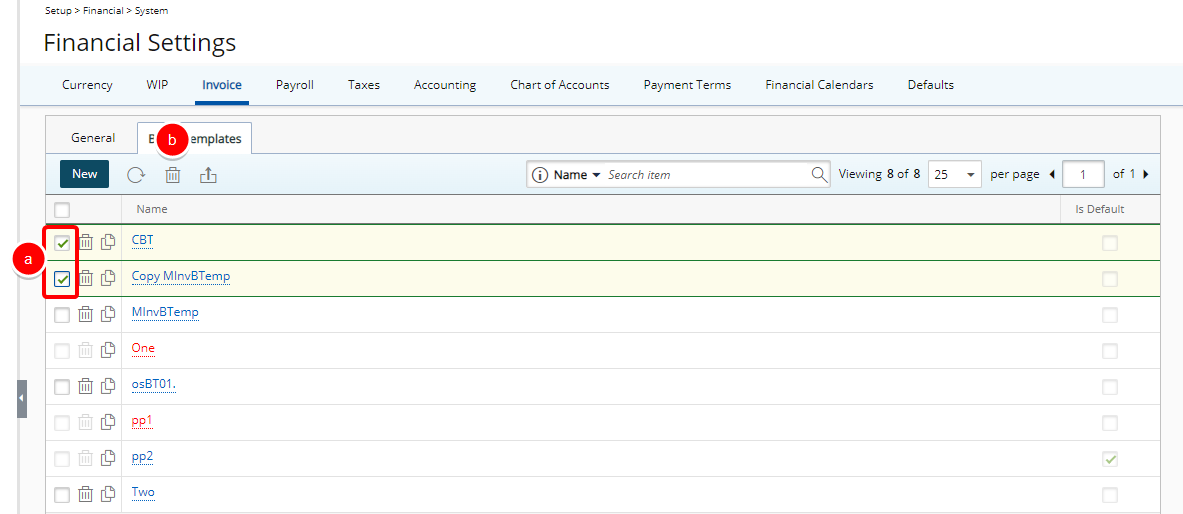Open the pp1 template link
1183x514 pixels.
pos(143,420)
